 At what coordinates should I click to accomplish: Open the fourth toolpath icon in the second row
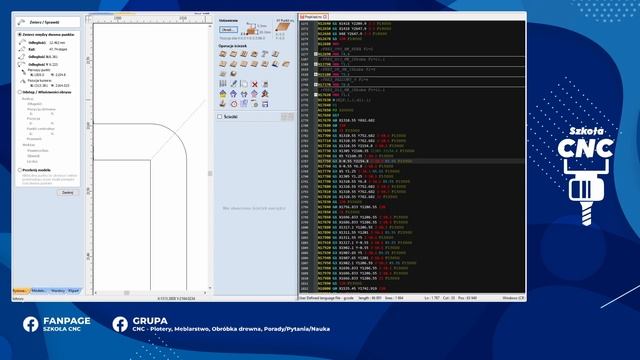tap(254, 64)
